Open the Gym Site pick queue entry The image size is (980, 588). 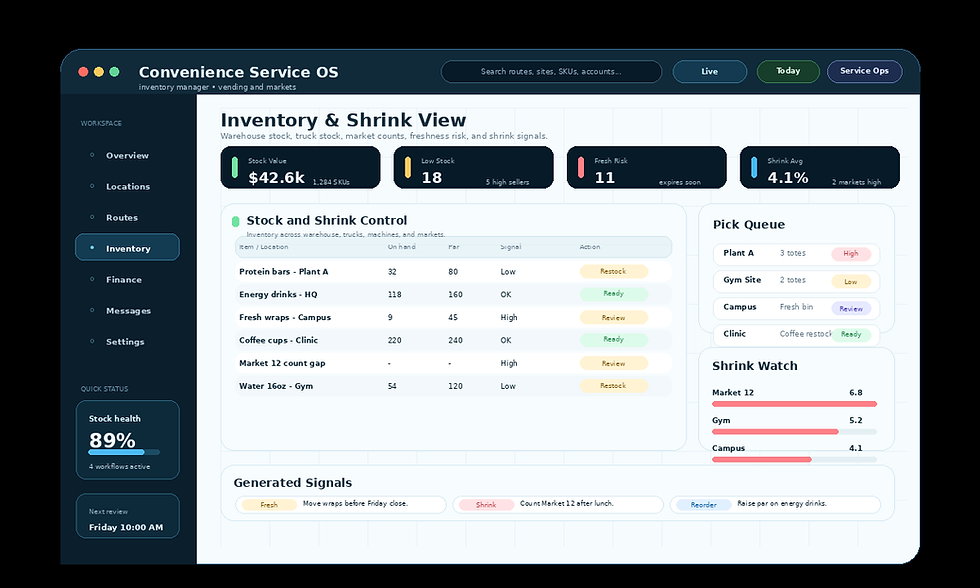[796, 281]
